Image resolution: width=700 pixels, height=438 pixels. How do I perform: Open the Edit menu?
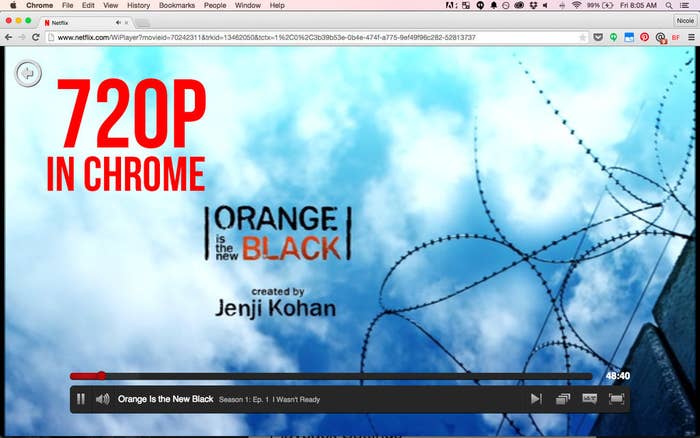click(x=88, y=5)
